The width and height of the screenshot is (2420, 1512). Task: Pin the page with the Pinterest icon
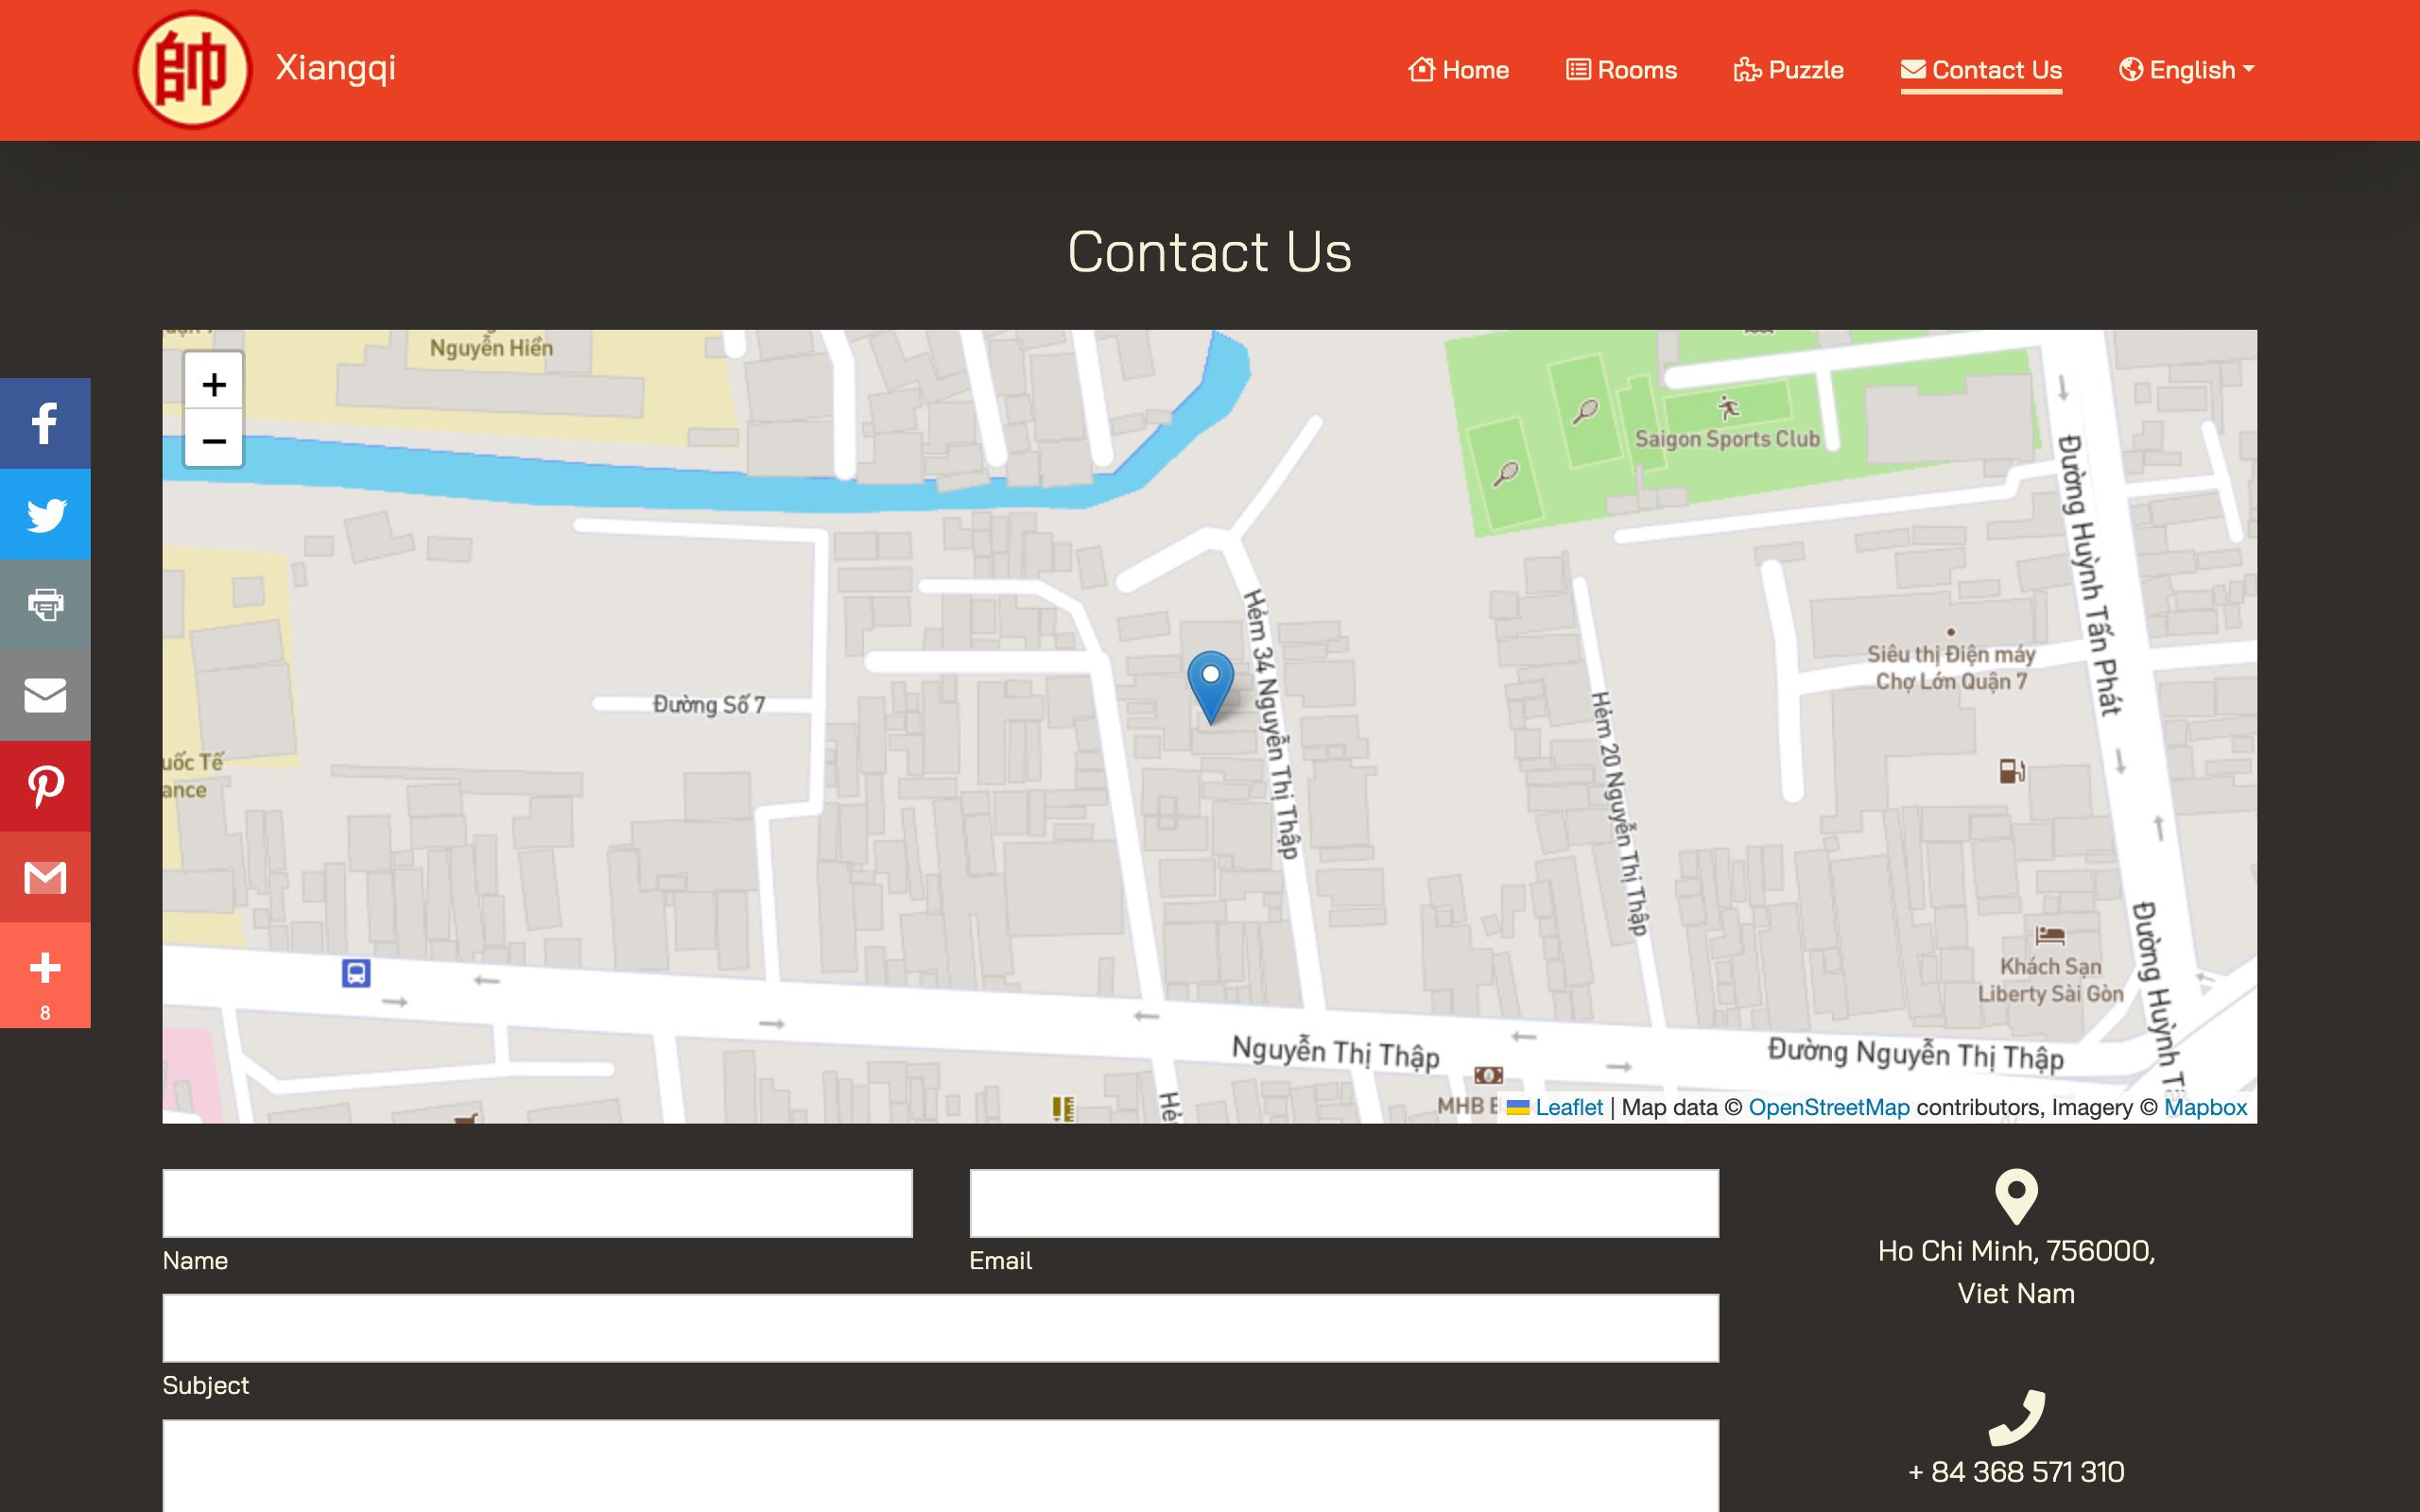click(45, 786)
